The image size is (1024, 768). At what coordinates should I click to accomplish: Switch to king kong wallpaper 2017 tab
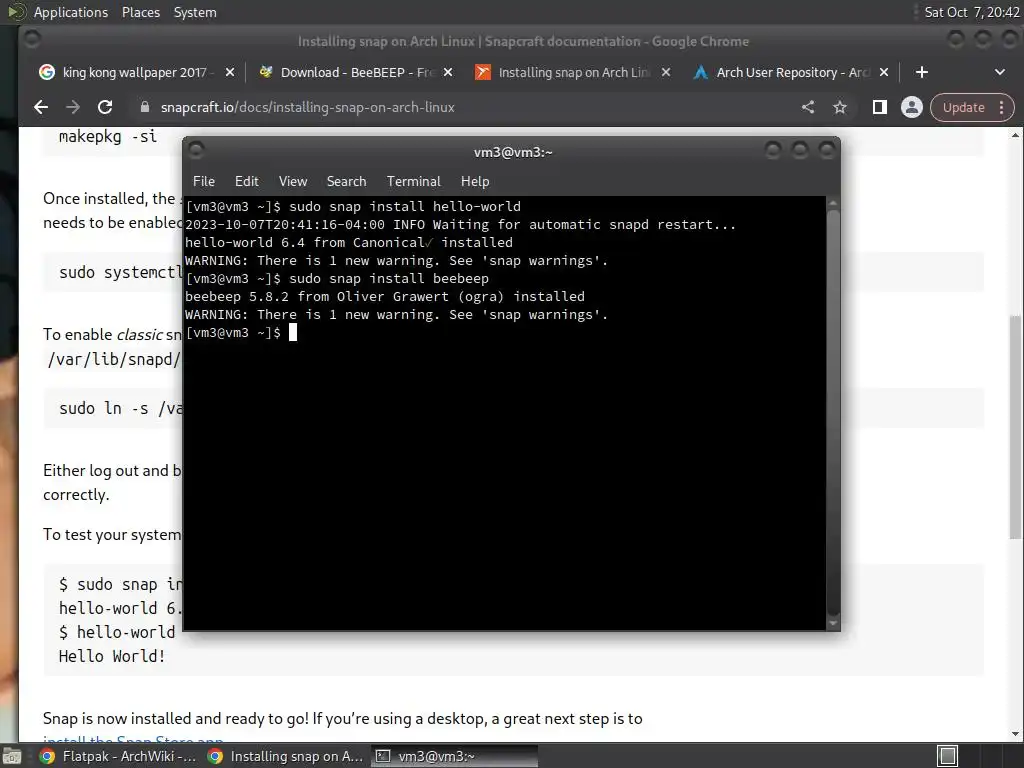[x=135, y=72]
